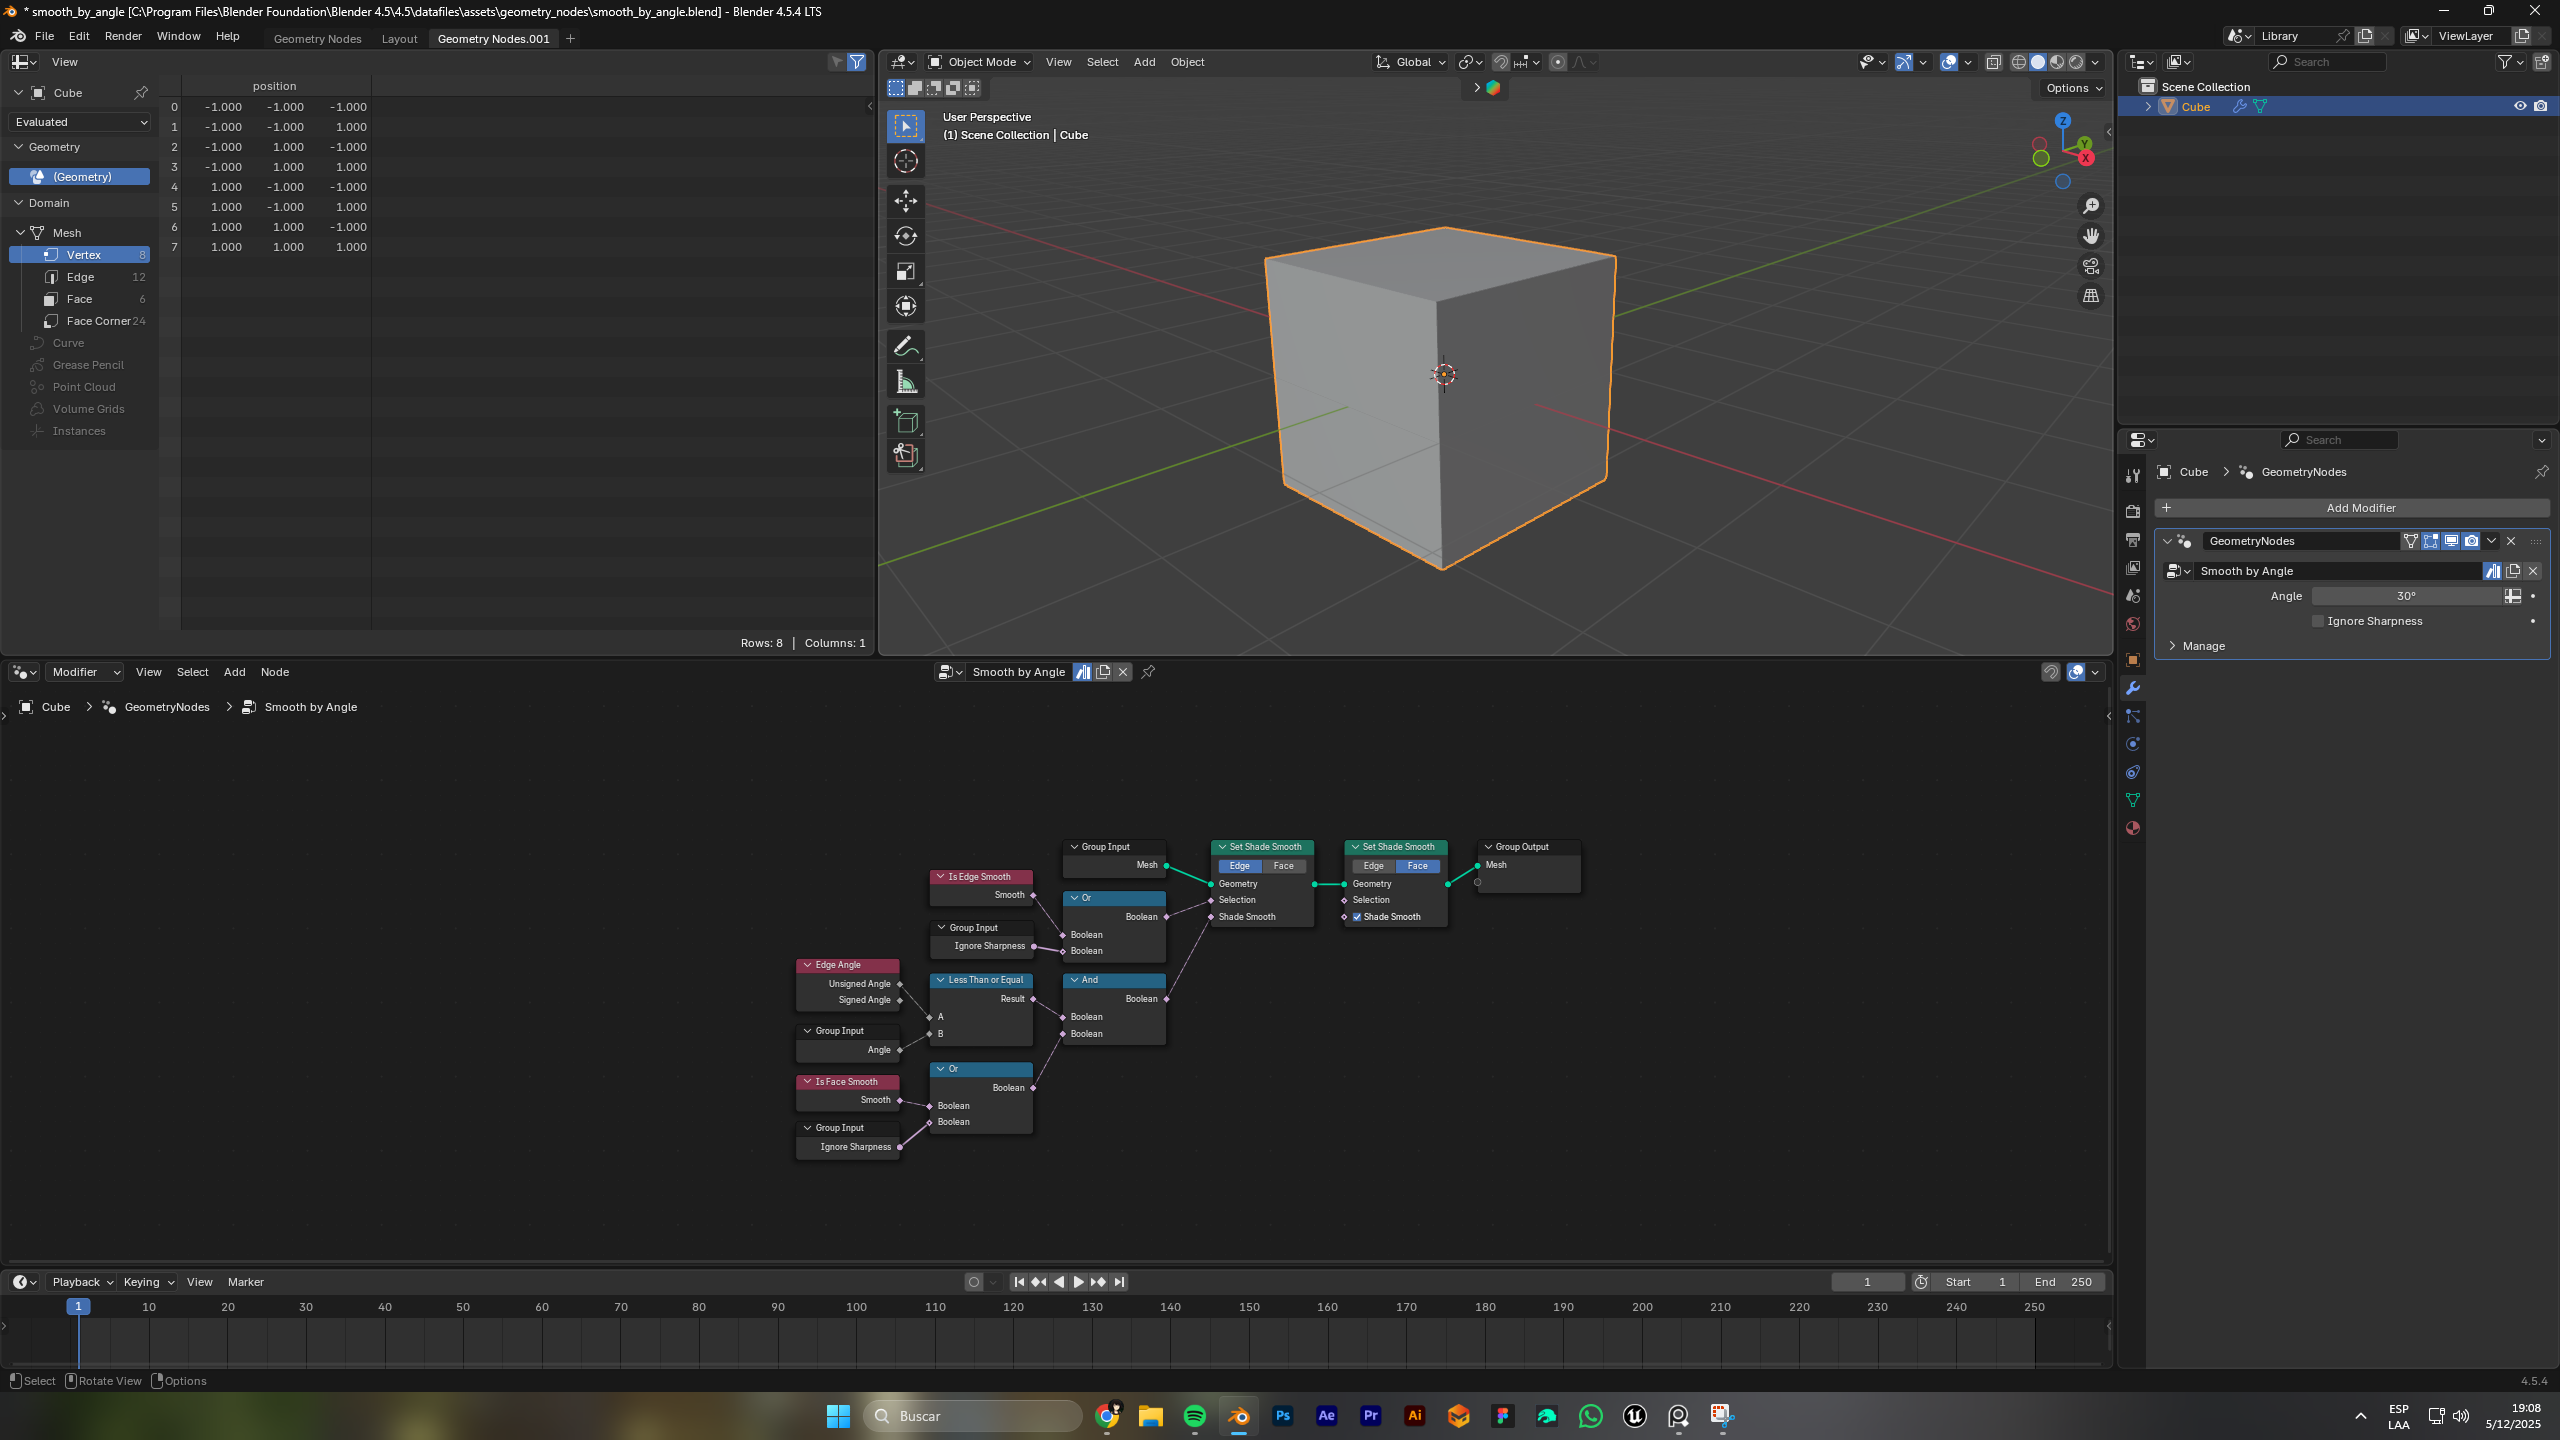This screenshot has height=1440, width=2560.
Task: Switch to the Layout workspace tab
Action: [399, 39]
